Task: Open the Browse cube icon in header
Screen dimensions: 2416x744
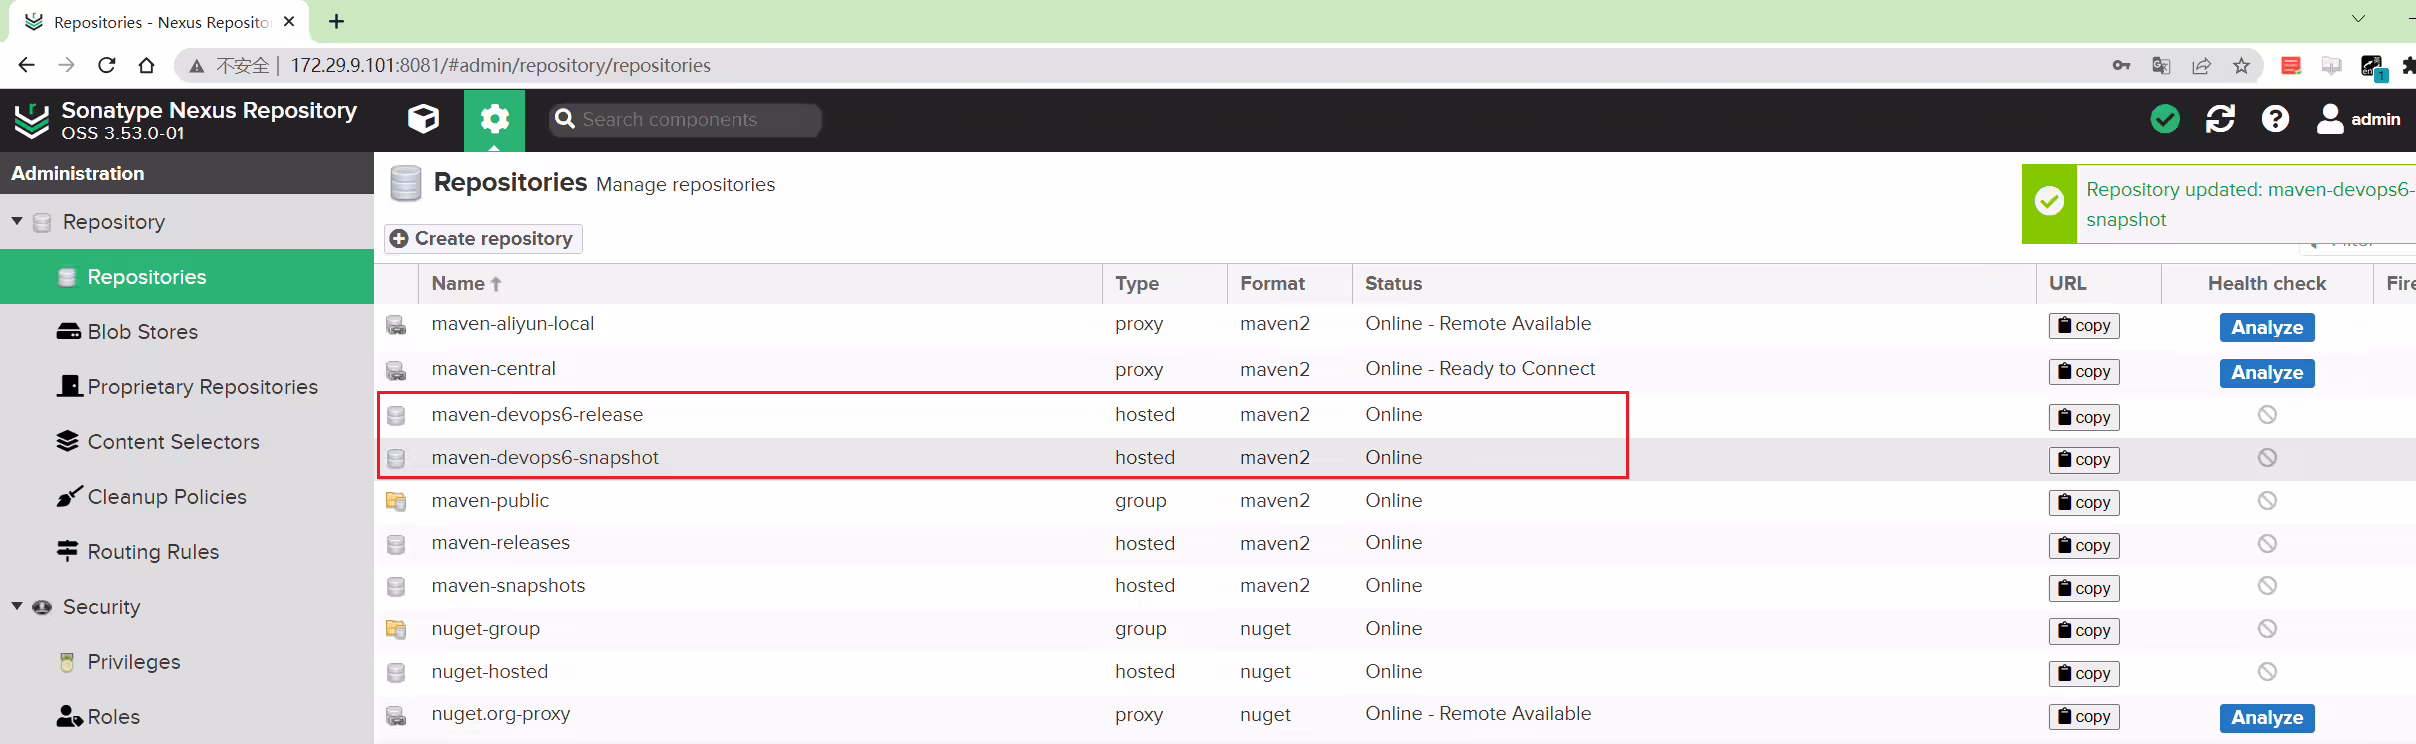Action: [x=424, y=119]
